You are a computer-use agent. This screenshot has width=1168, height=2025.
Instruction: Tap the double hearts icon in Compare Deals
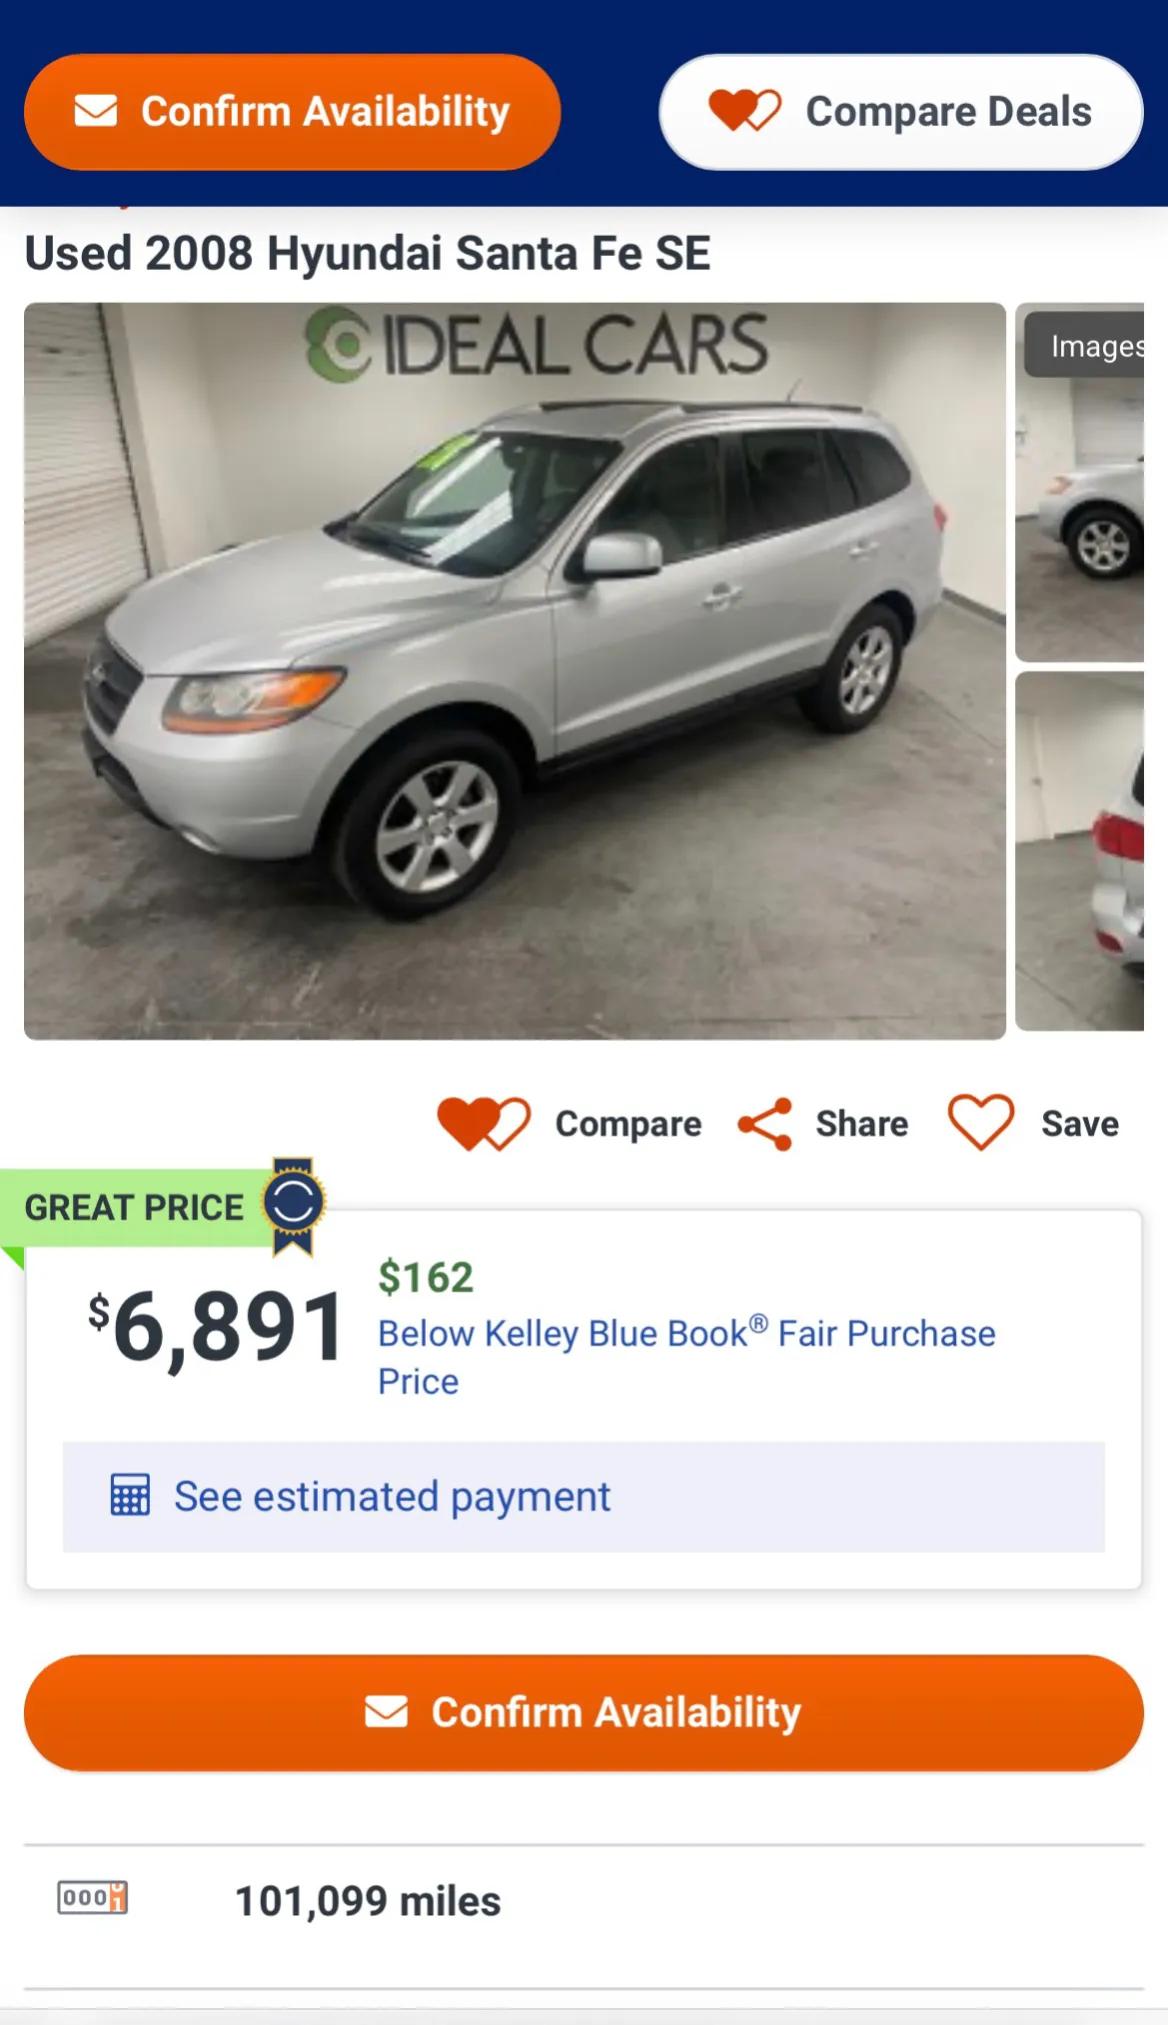tap(745, 110)
